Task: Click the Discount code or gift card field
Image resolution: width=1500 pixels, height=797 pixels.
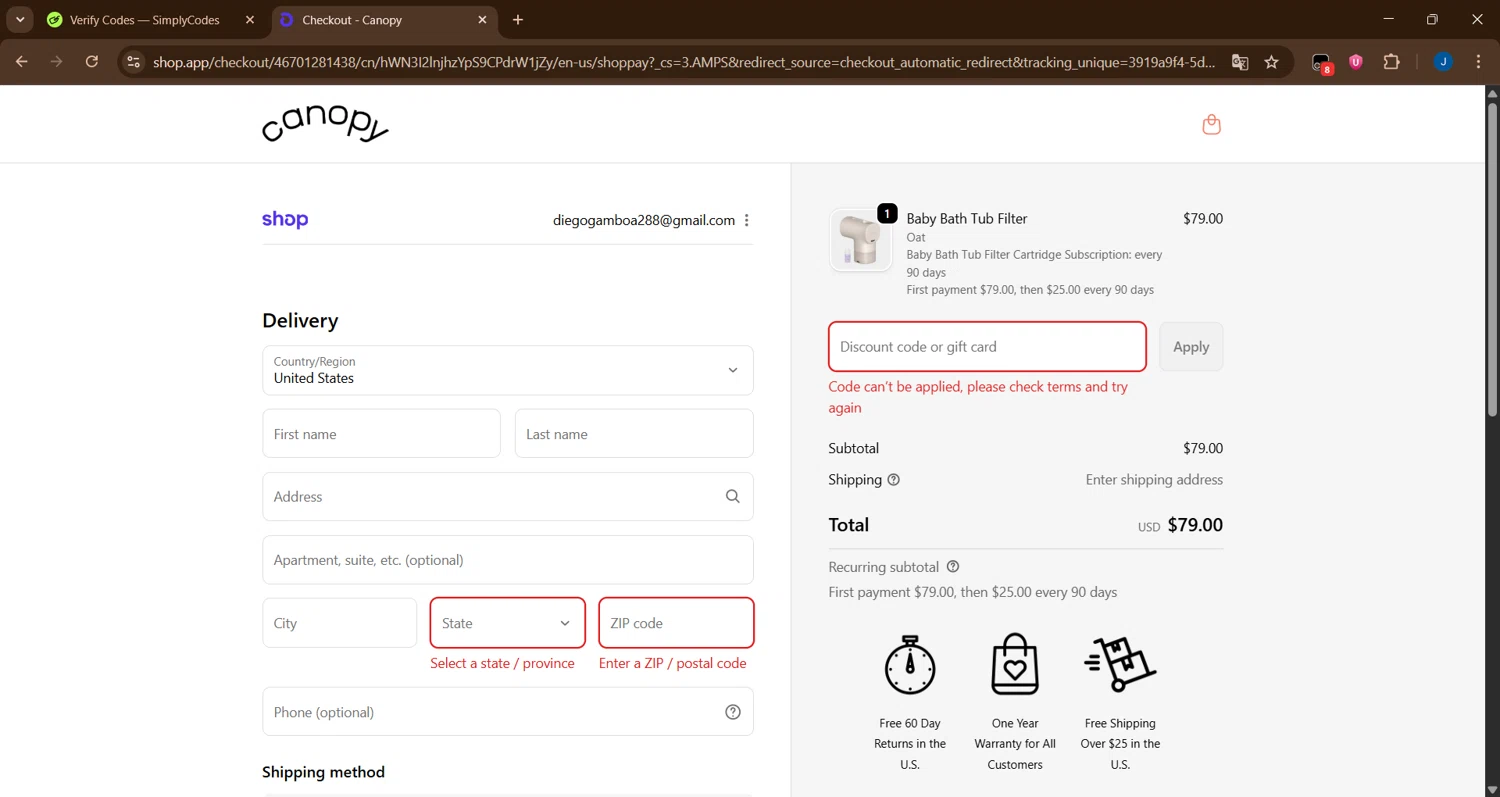Action: (986, 347)
